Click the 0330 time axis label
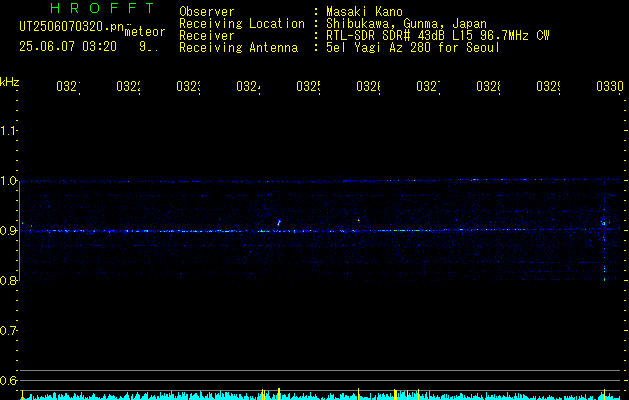The width and height of the screenshot is (629, 400). coord(610,86)
